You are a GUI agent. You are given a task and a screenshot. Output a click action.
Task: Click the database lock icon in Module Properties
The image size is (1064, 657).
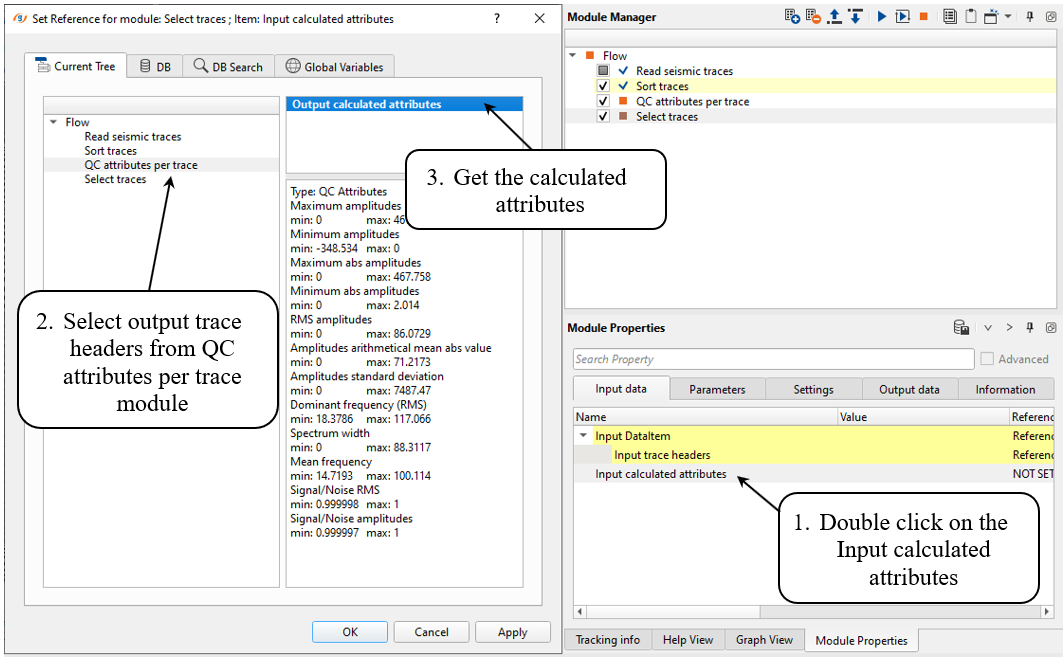961,328
